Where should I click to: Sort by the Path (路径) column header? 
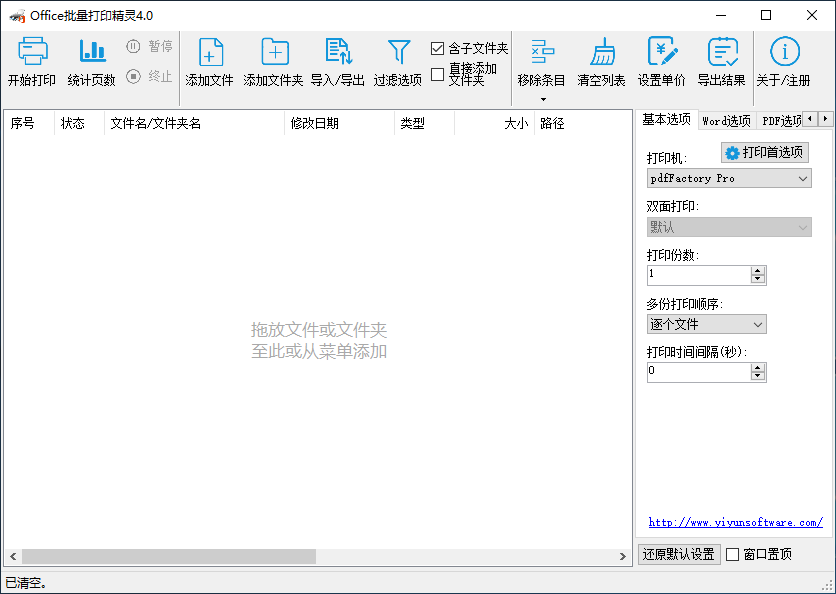583,123
